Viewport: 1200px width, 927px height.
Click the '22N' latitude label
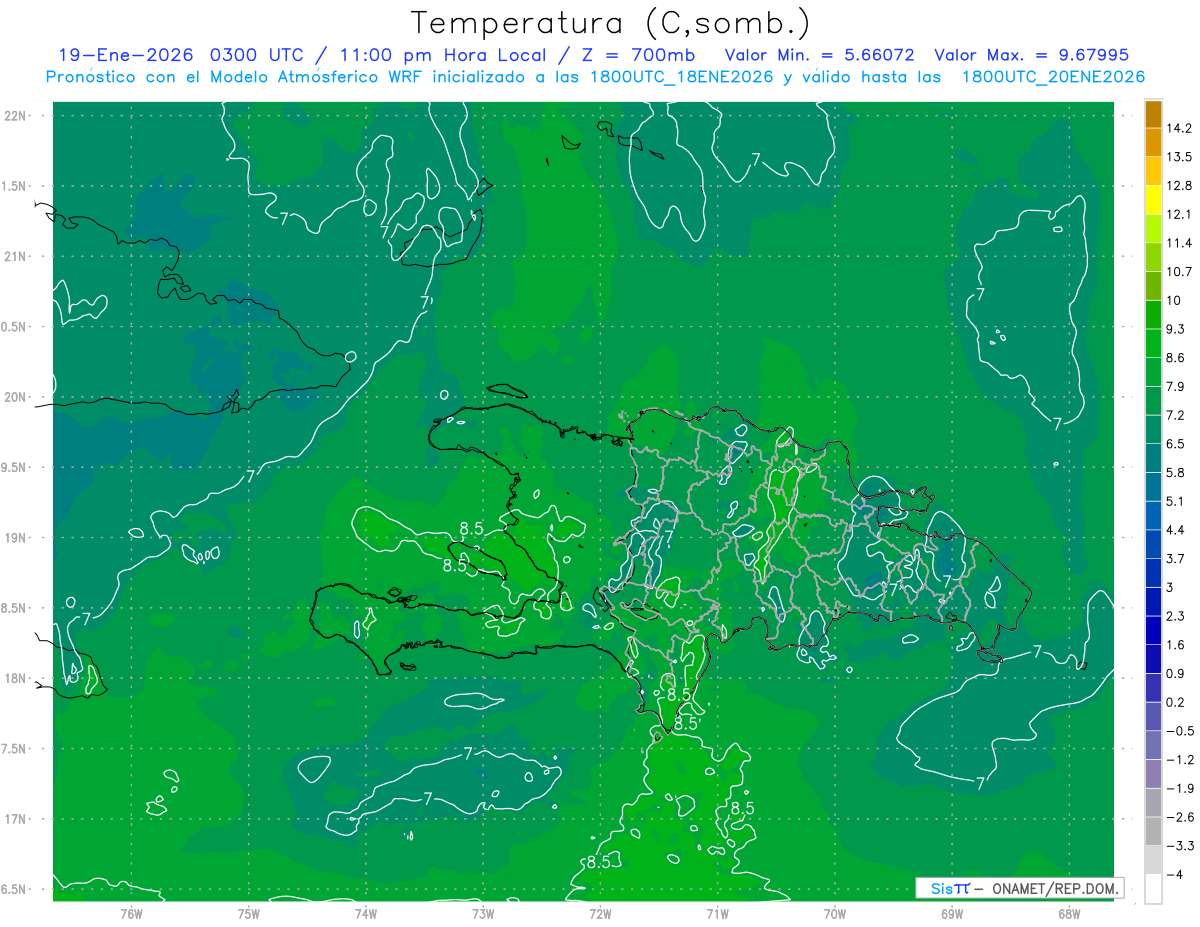(17, 115)
